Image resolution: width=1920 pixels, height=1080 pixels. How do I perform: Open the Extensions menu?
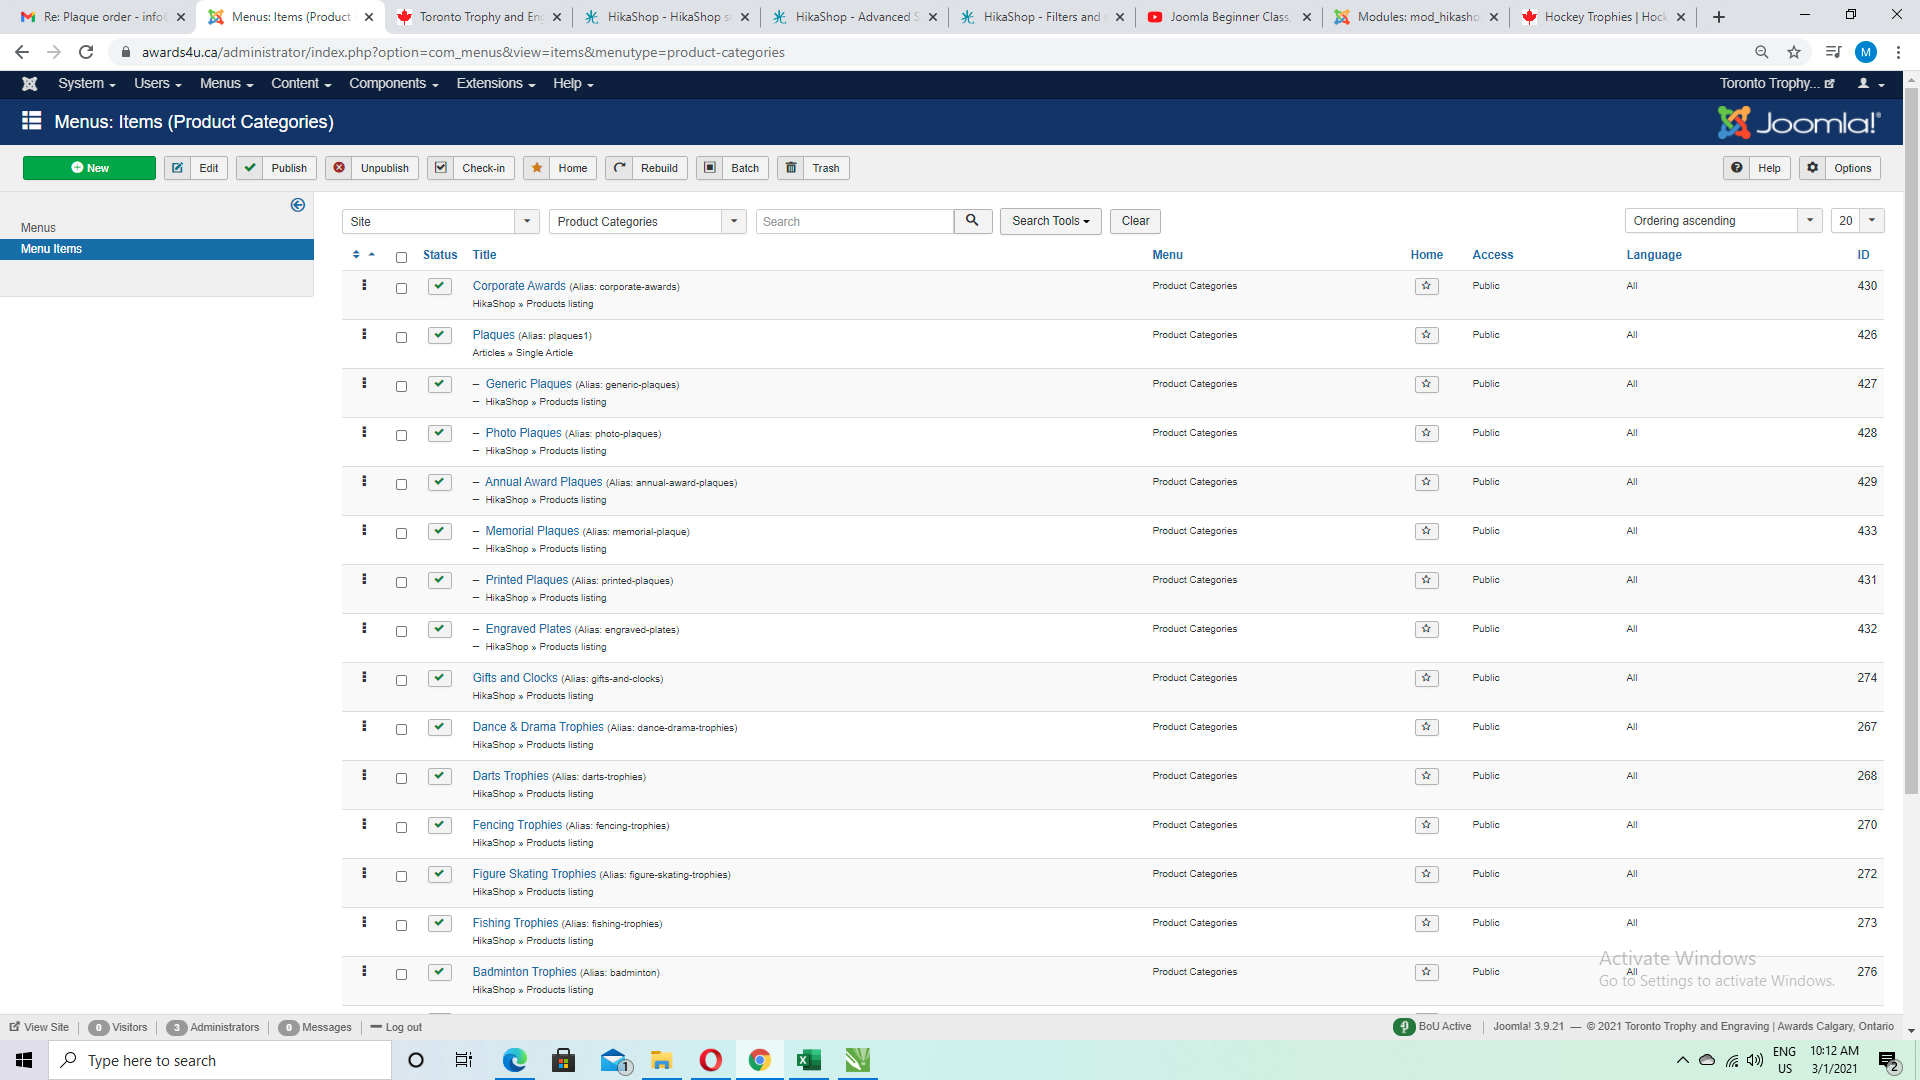pos(495,84)
